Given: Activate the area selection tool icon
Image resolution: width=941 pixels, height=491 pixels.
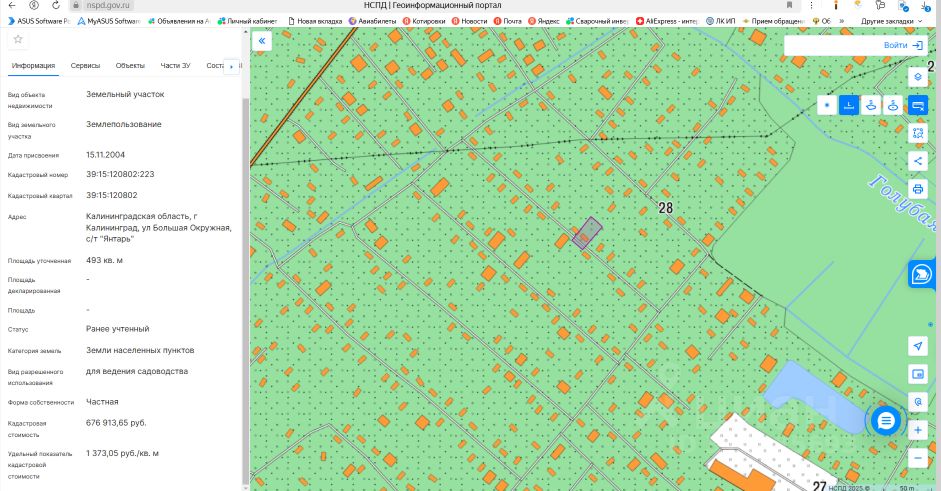Looking at the screenshot, I should click(918, 133).
